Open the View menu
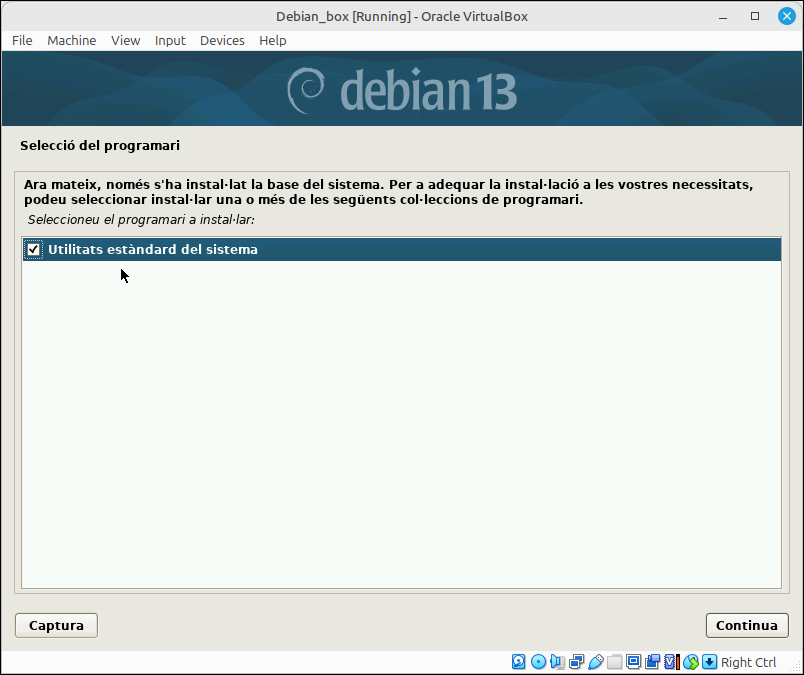 [126, 41]
